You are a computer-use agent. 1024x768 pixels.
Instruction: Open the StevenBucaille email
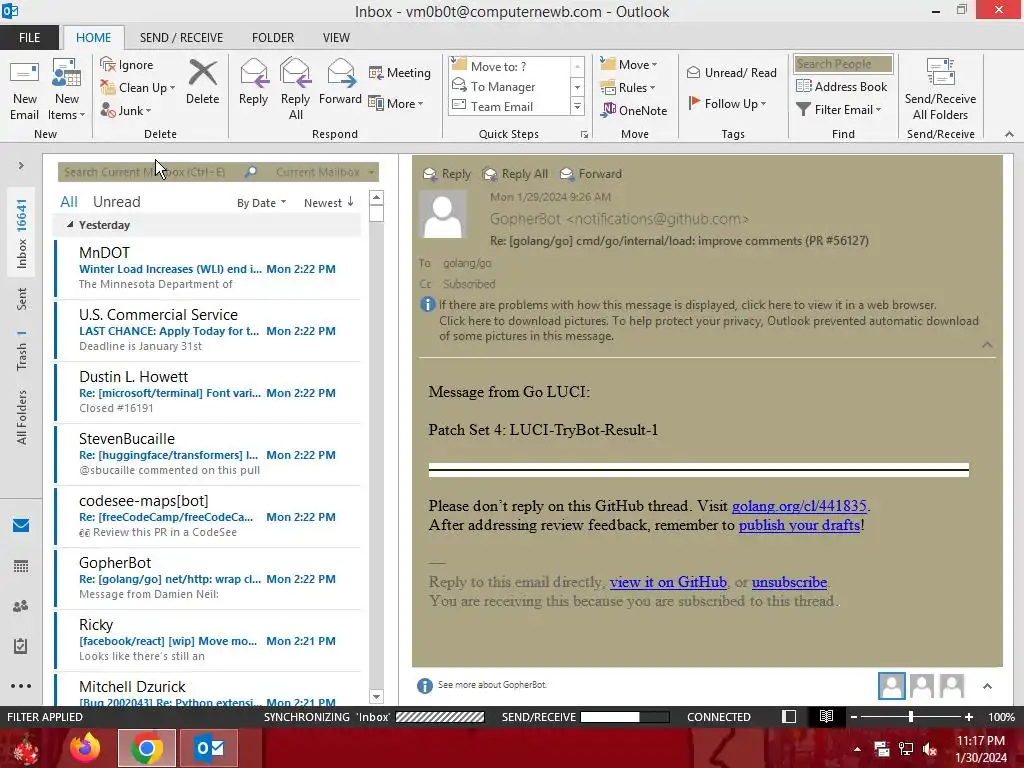pos(208,455)
